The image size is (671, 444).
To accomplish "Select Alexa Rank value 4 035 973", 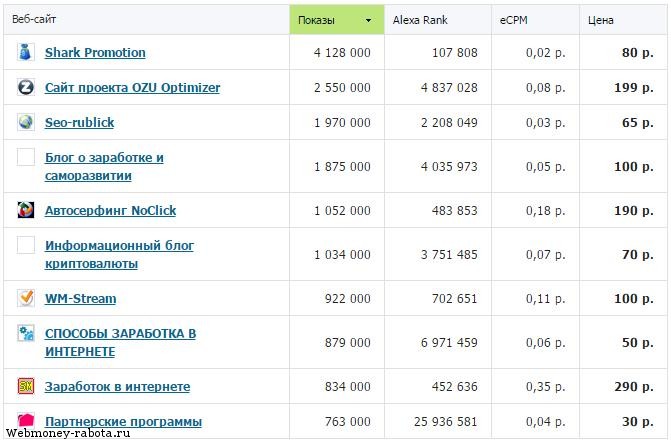I will [x=449, y=166].
